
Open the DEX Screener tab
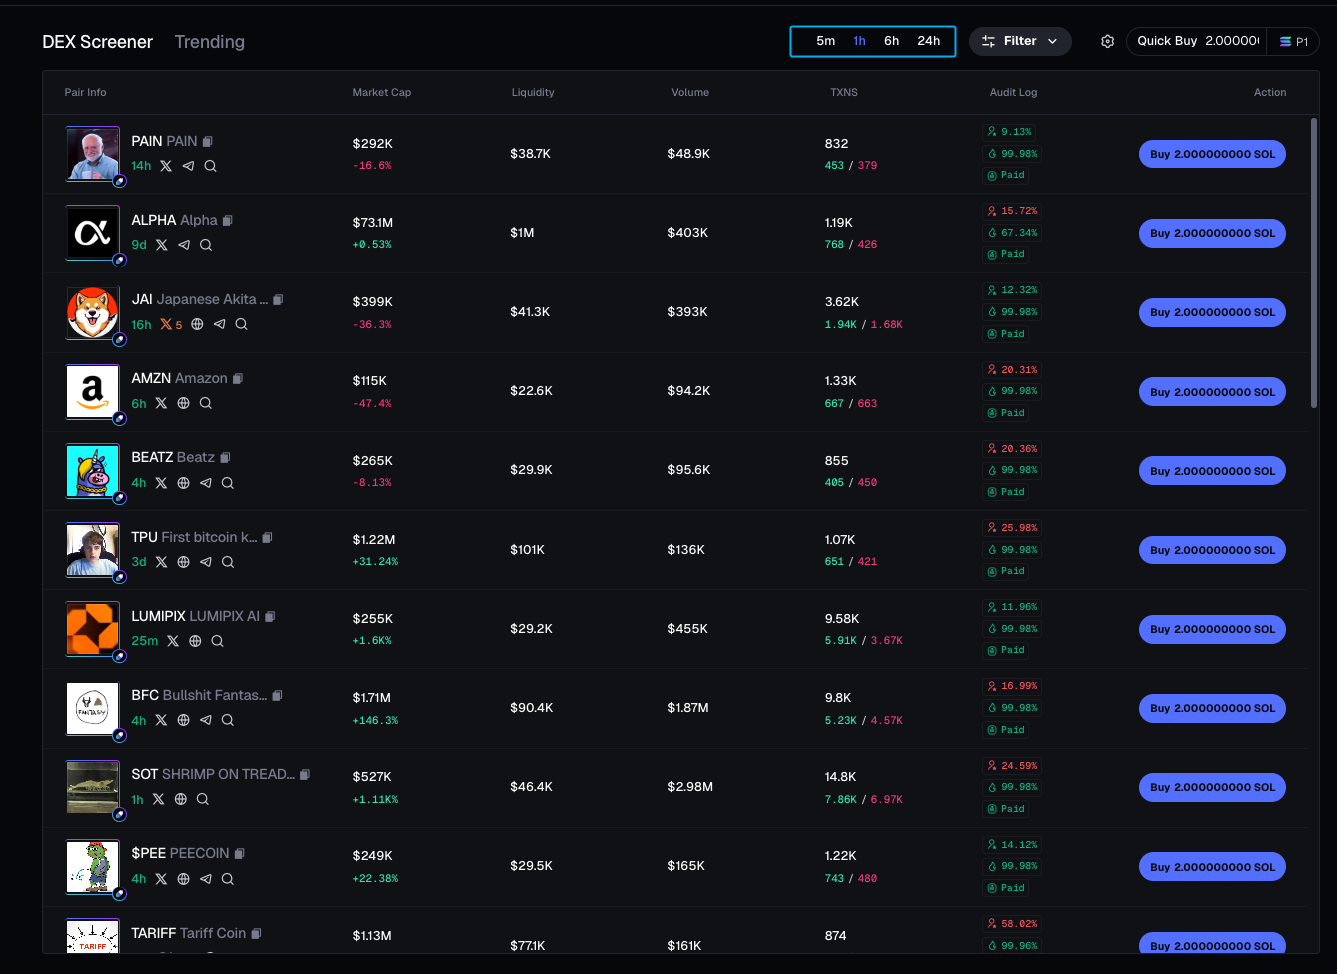97,42
